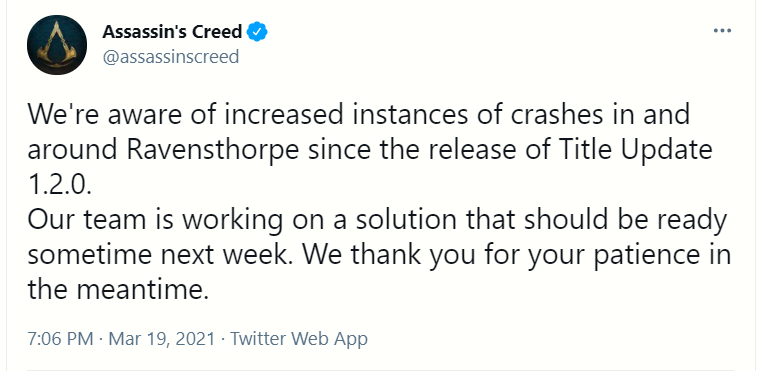Click the blue verified checkmark badge
Viewport: 759px width, 371px height.
(x=257, y=32)
